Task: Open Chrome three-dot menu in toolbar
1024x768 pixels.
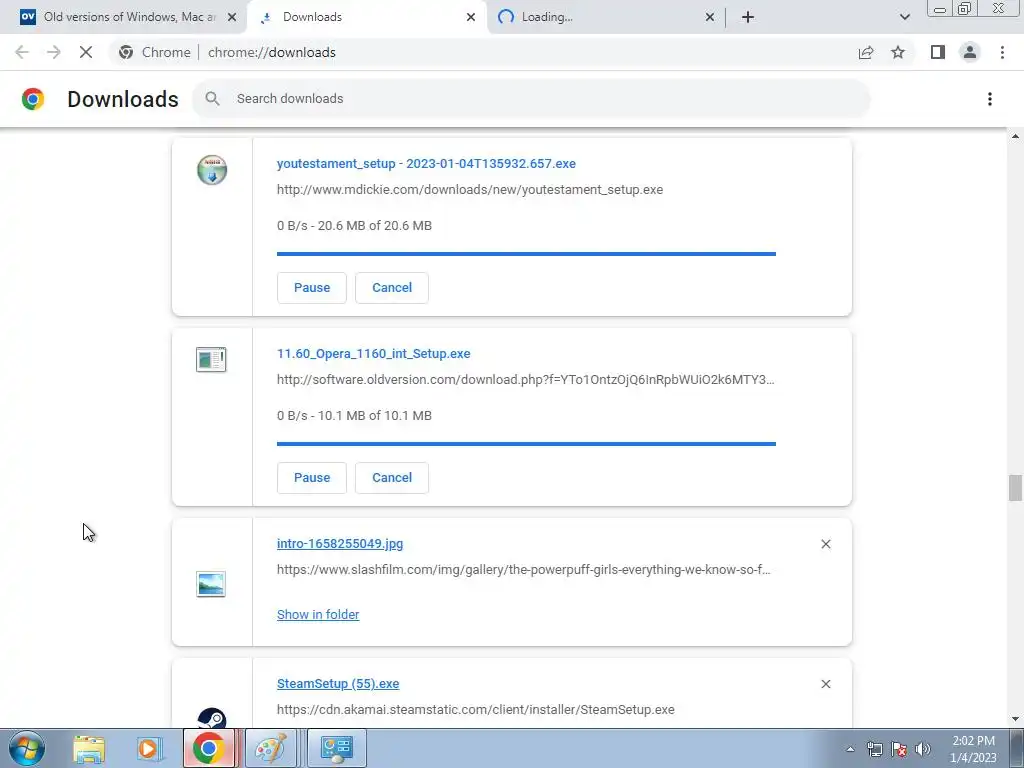Action: [1002, 52]
